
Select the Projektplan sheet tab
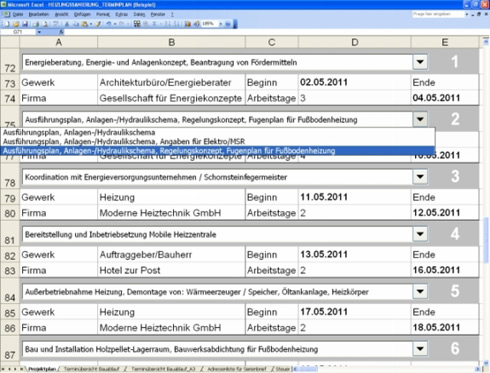pyautogui.click(x=42, y=369)
